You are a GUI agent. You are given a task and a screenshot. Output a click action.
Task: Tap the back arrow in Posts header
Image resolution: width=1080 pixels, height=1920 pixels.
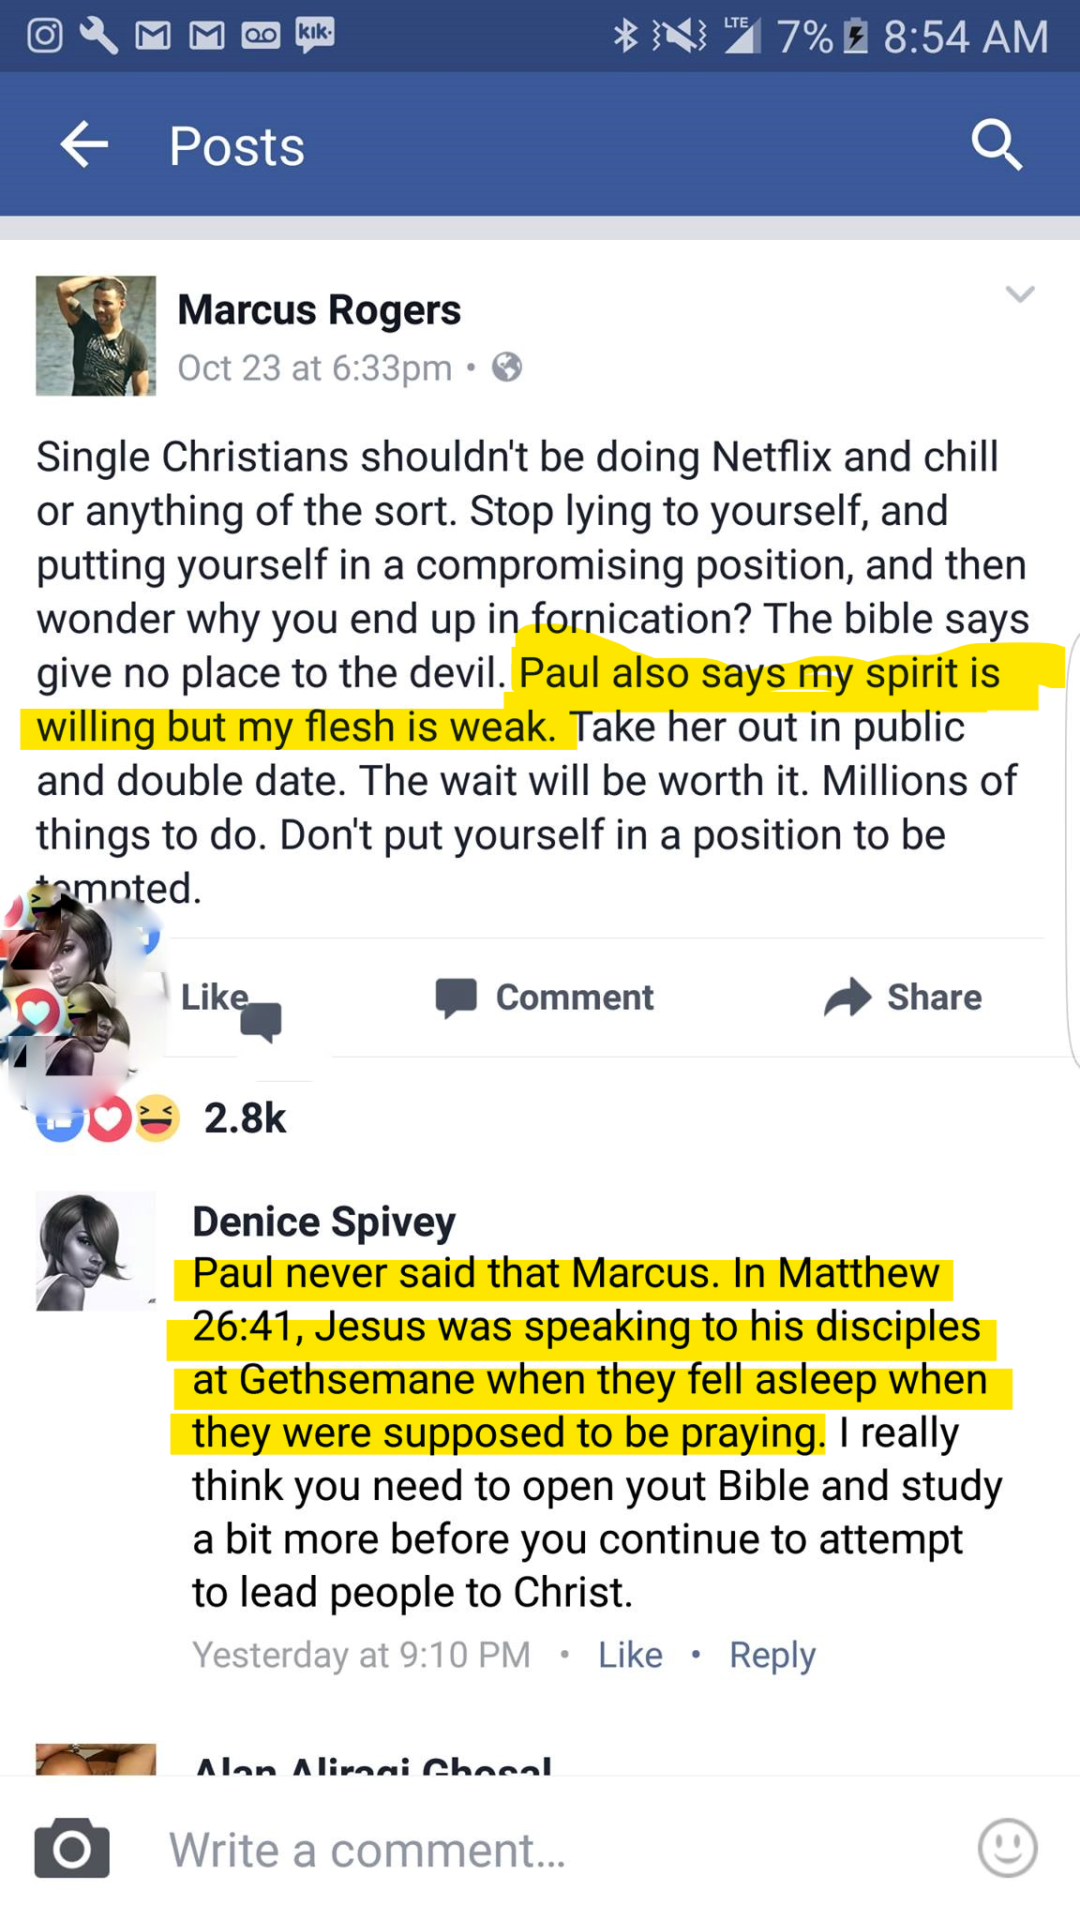pos(84,146)
